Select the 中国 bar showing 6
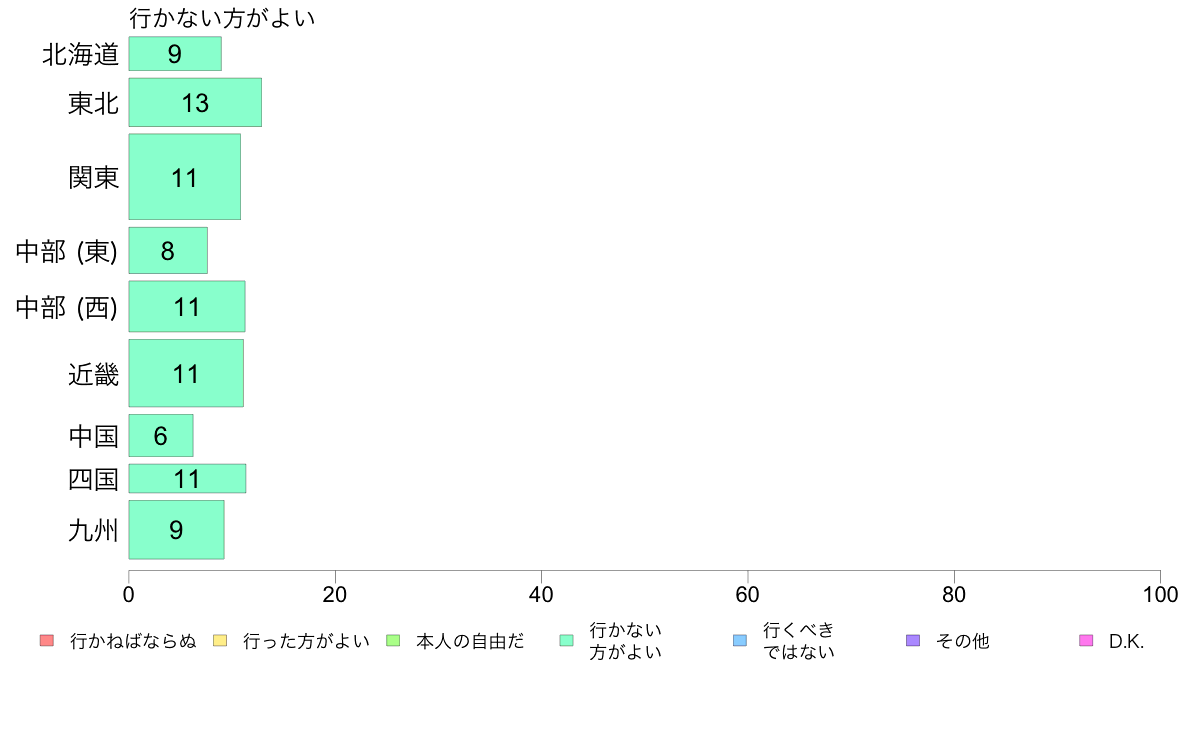The image size is (1188, 736). pos(161,435)
